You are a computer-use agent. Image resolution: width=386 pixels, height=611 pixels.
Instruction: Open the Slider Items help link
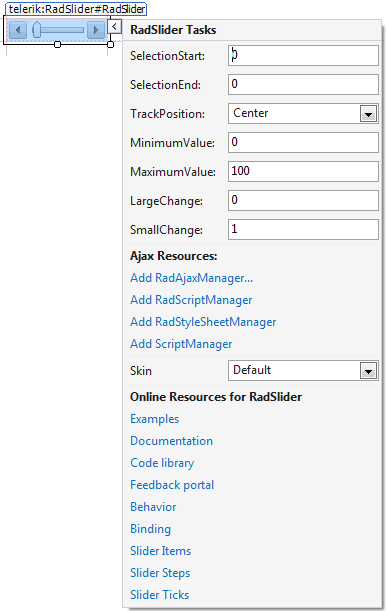[160, 551]
